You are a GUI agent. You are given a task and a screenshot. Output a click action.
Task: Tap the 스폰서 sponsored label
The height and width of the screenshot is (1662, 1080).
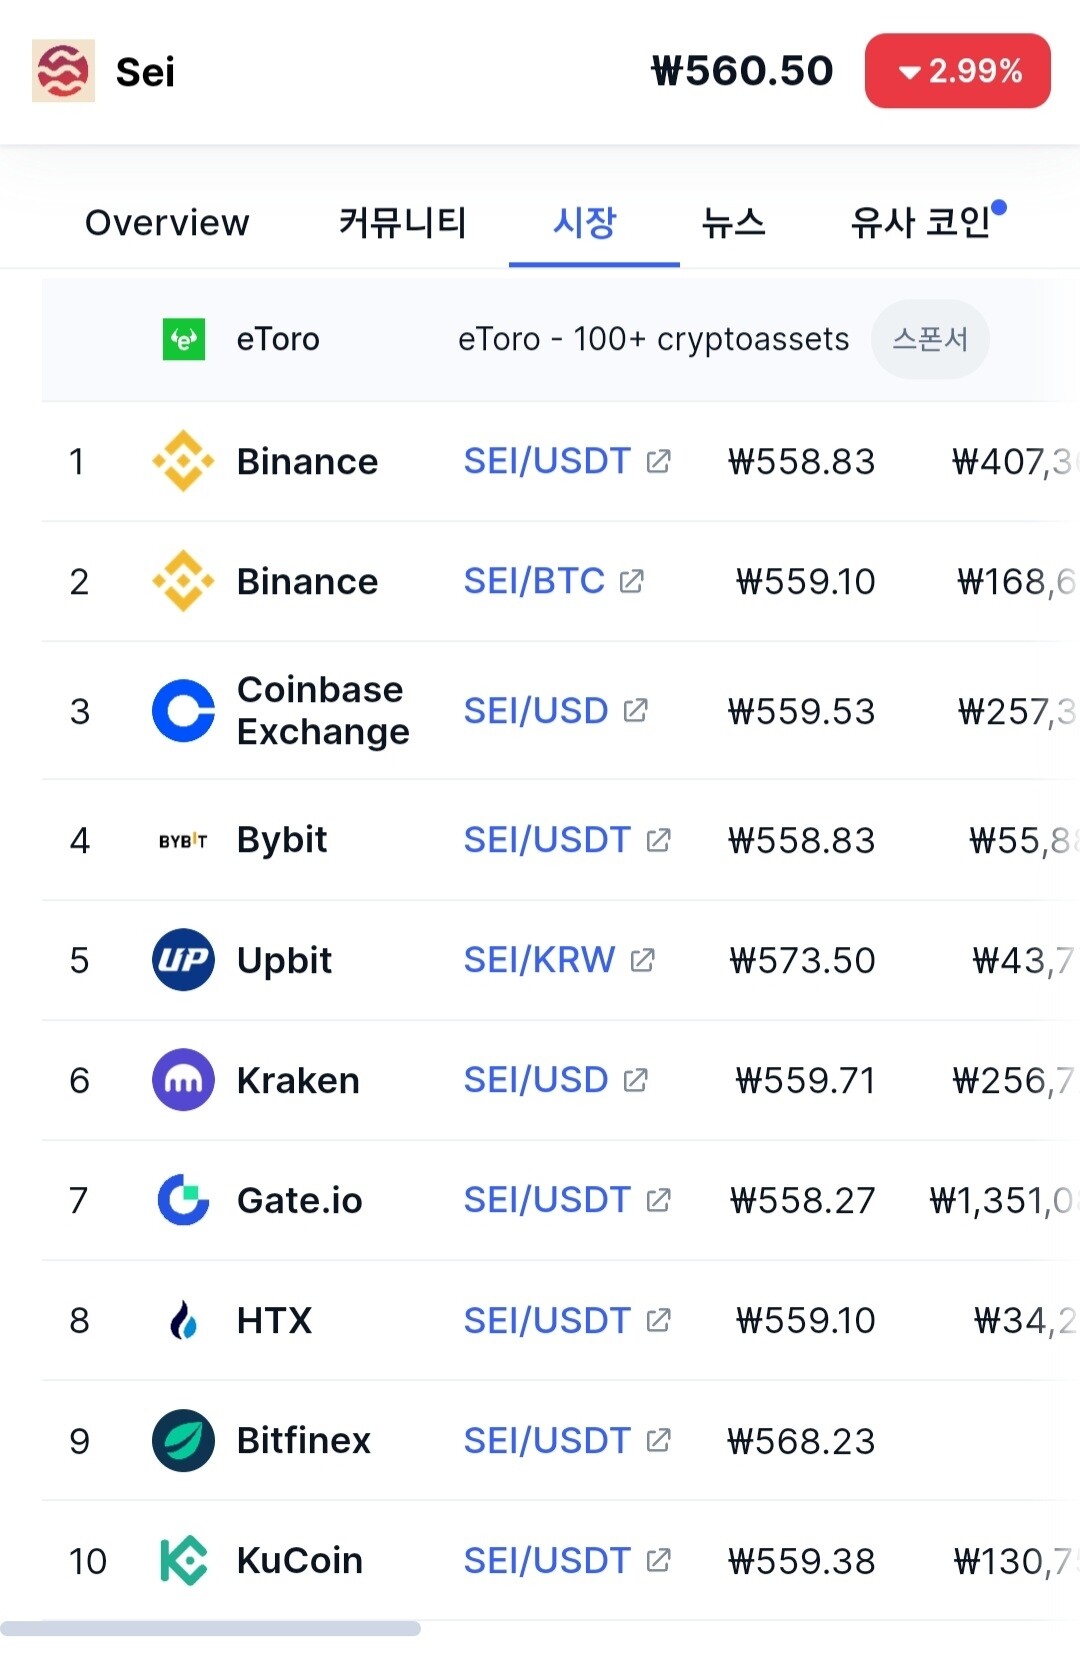pyautogui.click(x=930, y=339)
